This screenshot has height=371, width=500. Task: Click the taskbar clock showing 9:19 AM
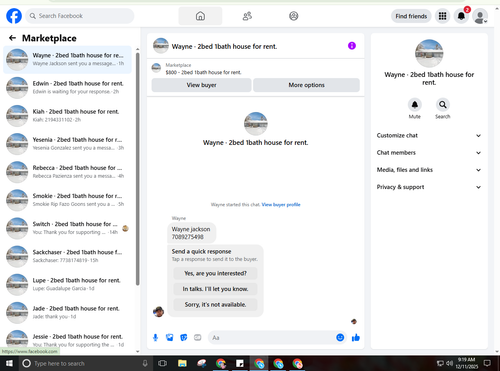[466, 363]
